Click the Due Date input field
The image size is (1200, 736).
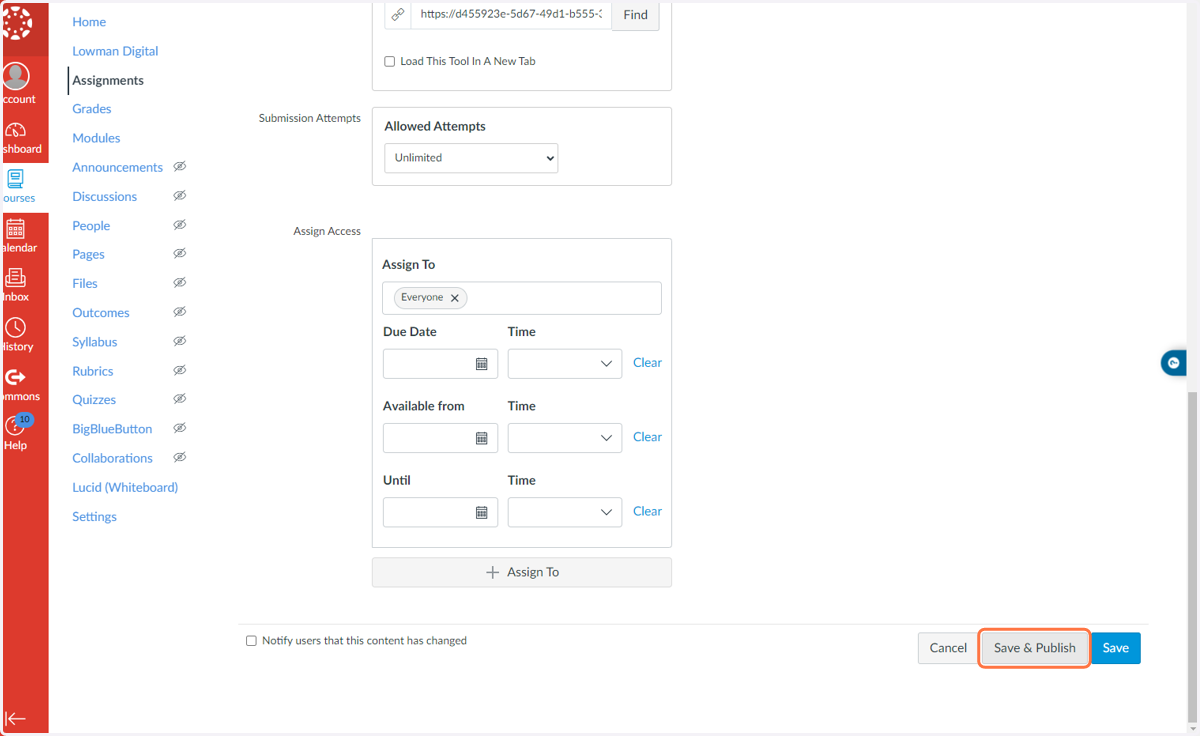(x=440, y=364)
